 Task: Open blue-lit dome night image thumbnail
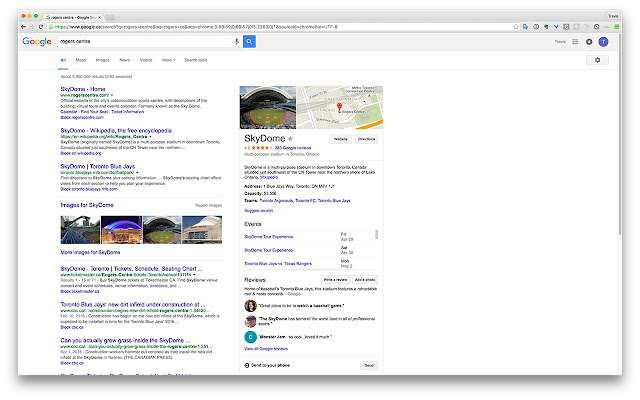121,230
